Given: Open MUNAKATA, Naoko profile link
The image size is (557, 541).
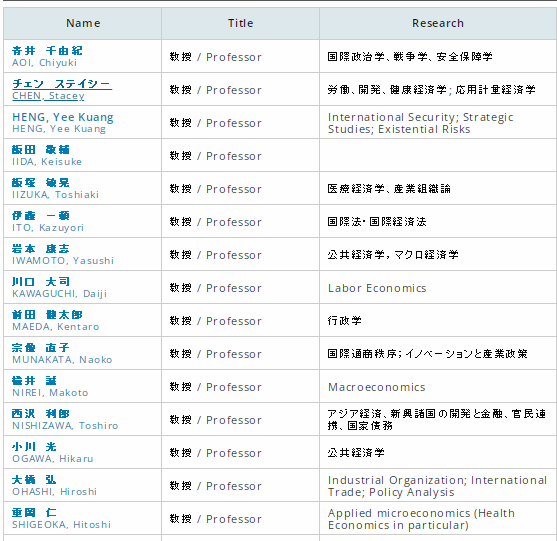Looking at the screenshot, I should [x=62, y=354].
